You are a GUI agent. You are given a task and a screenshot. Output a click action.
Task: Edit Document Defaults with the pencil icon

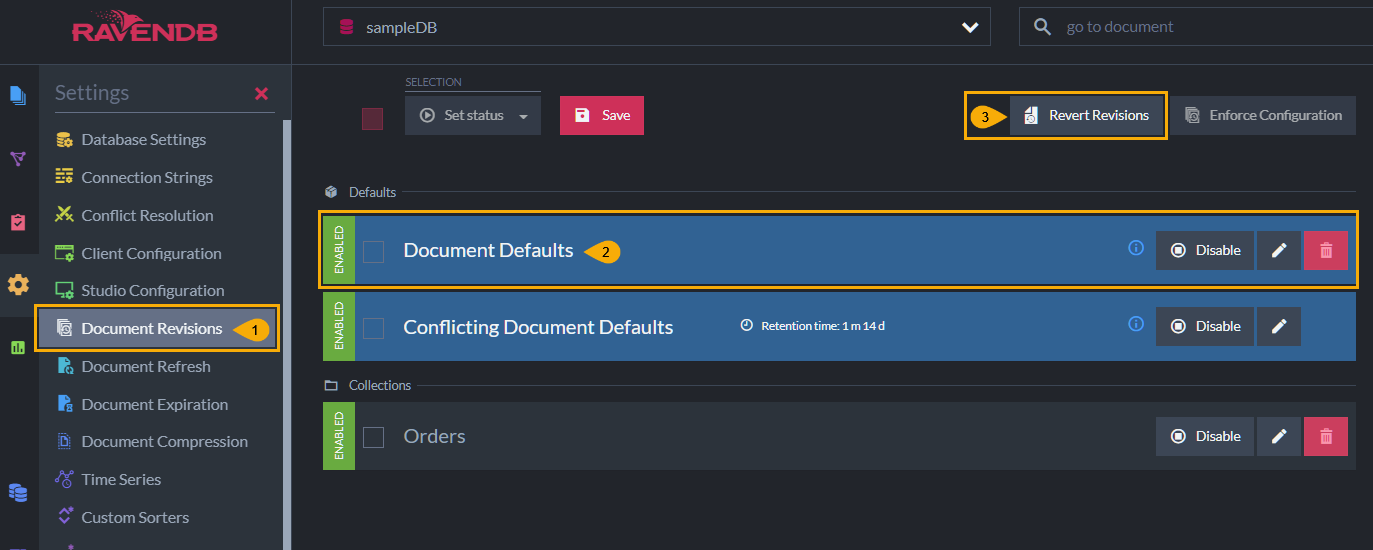tap(1278, 250)
